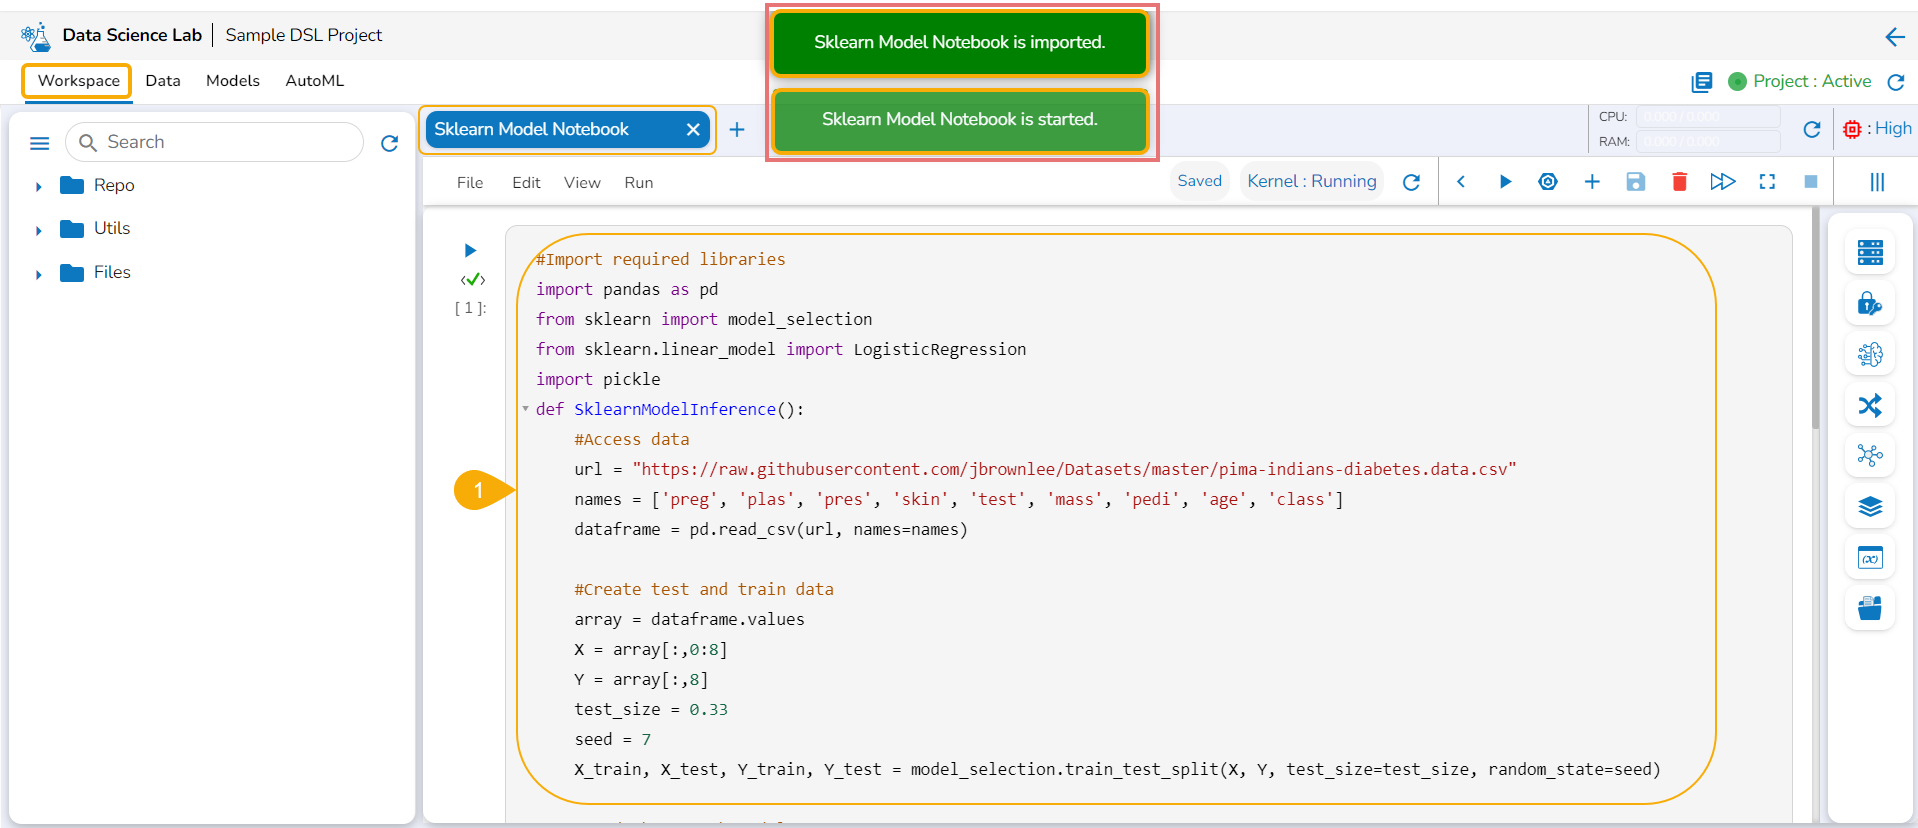Image resolution: width=1918 pixels, height=828 pixels.
Task: Toggle the right panel vertical bars icon
Action: pos(1877,182)
